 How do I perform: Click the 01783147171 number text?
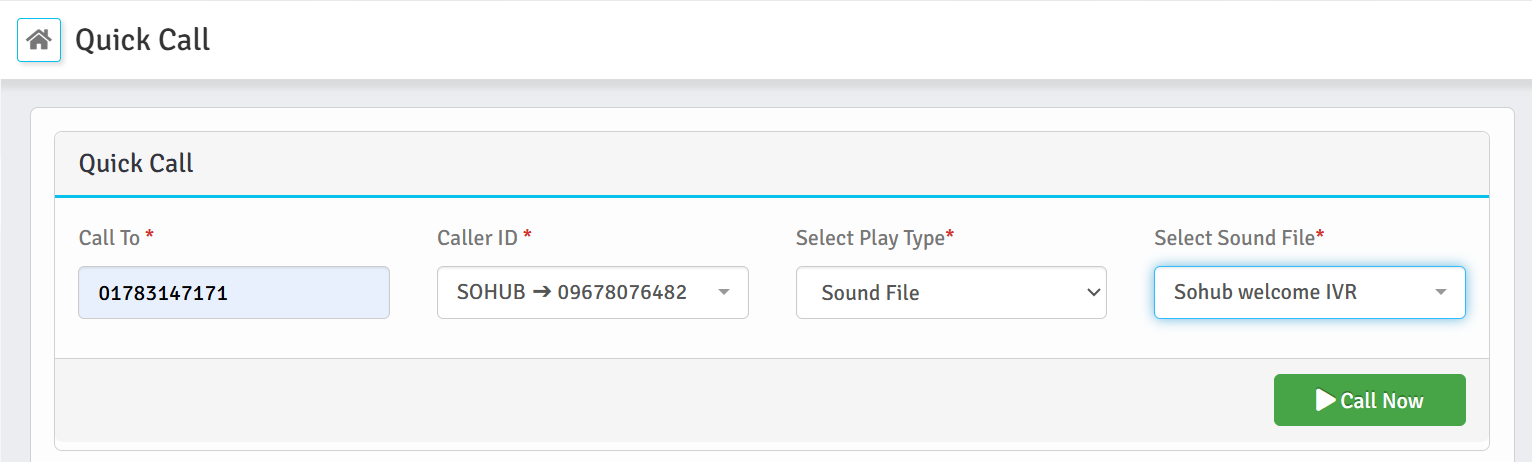pos(163,294)
